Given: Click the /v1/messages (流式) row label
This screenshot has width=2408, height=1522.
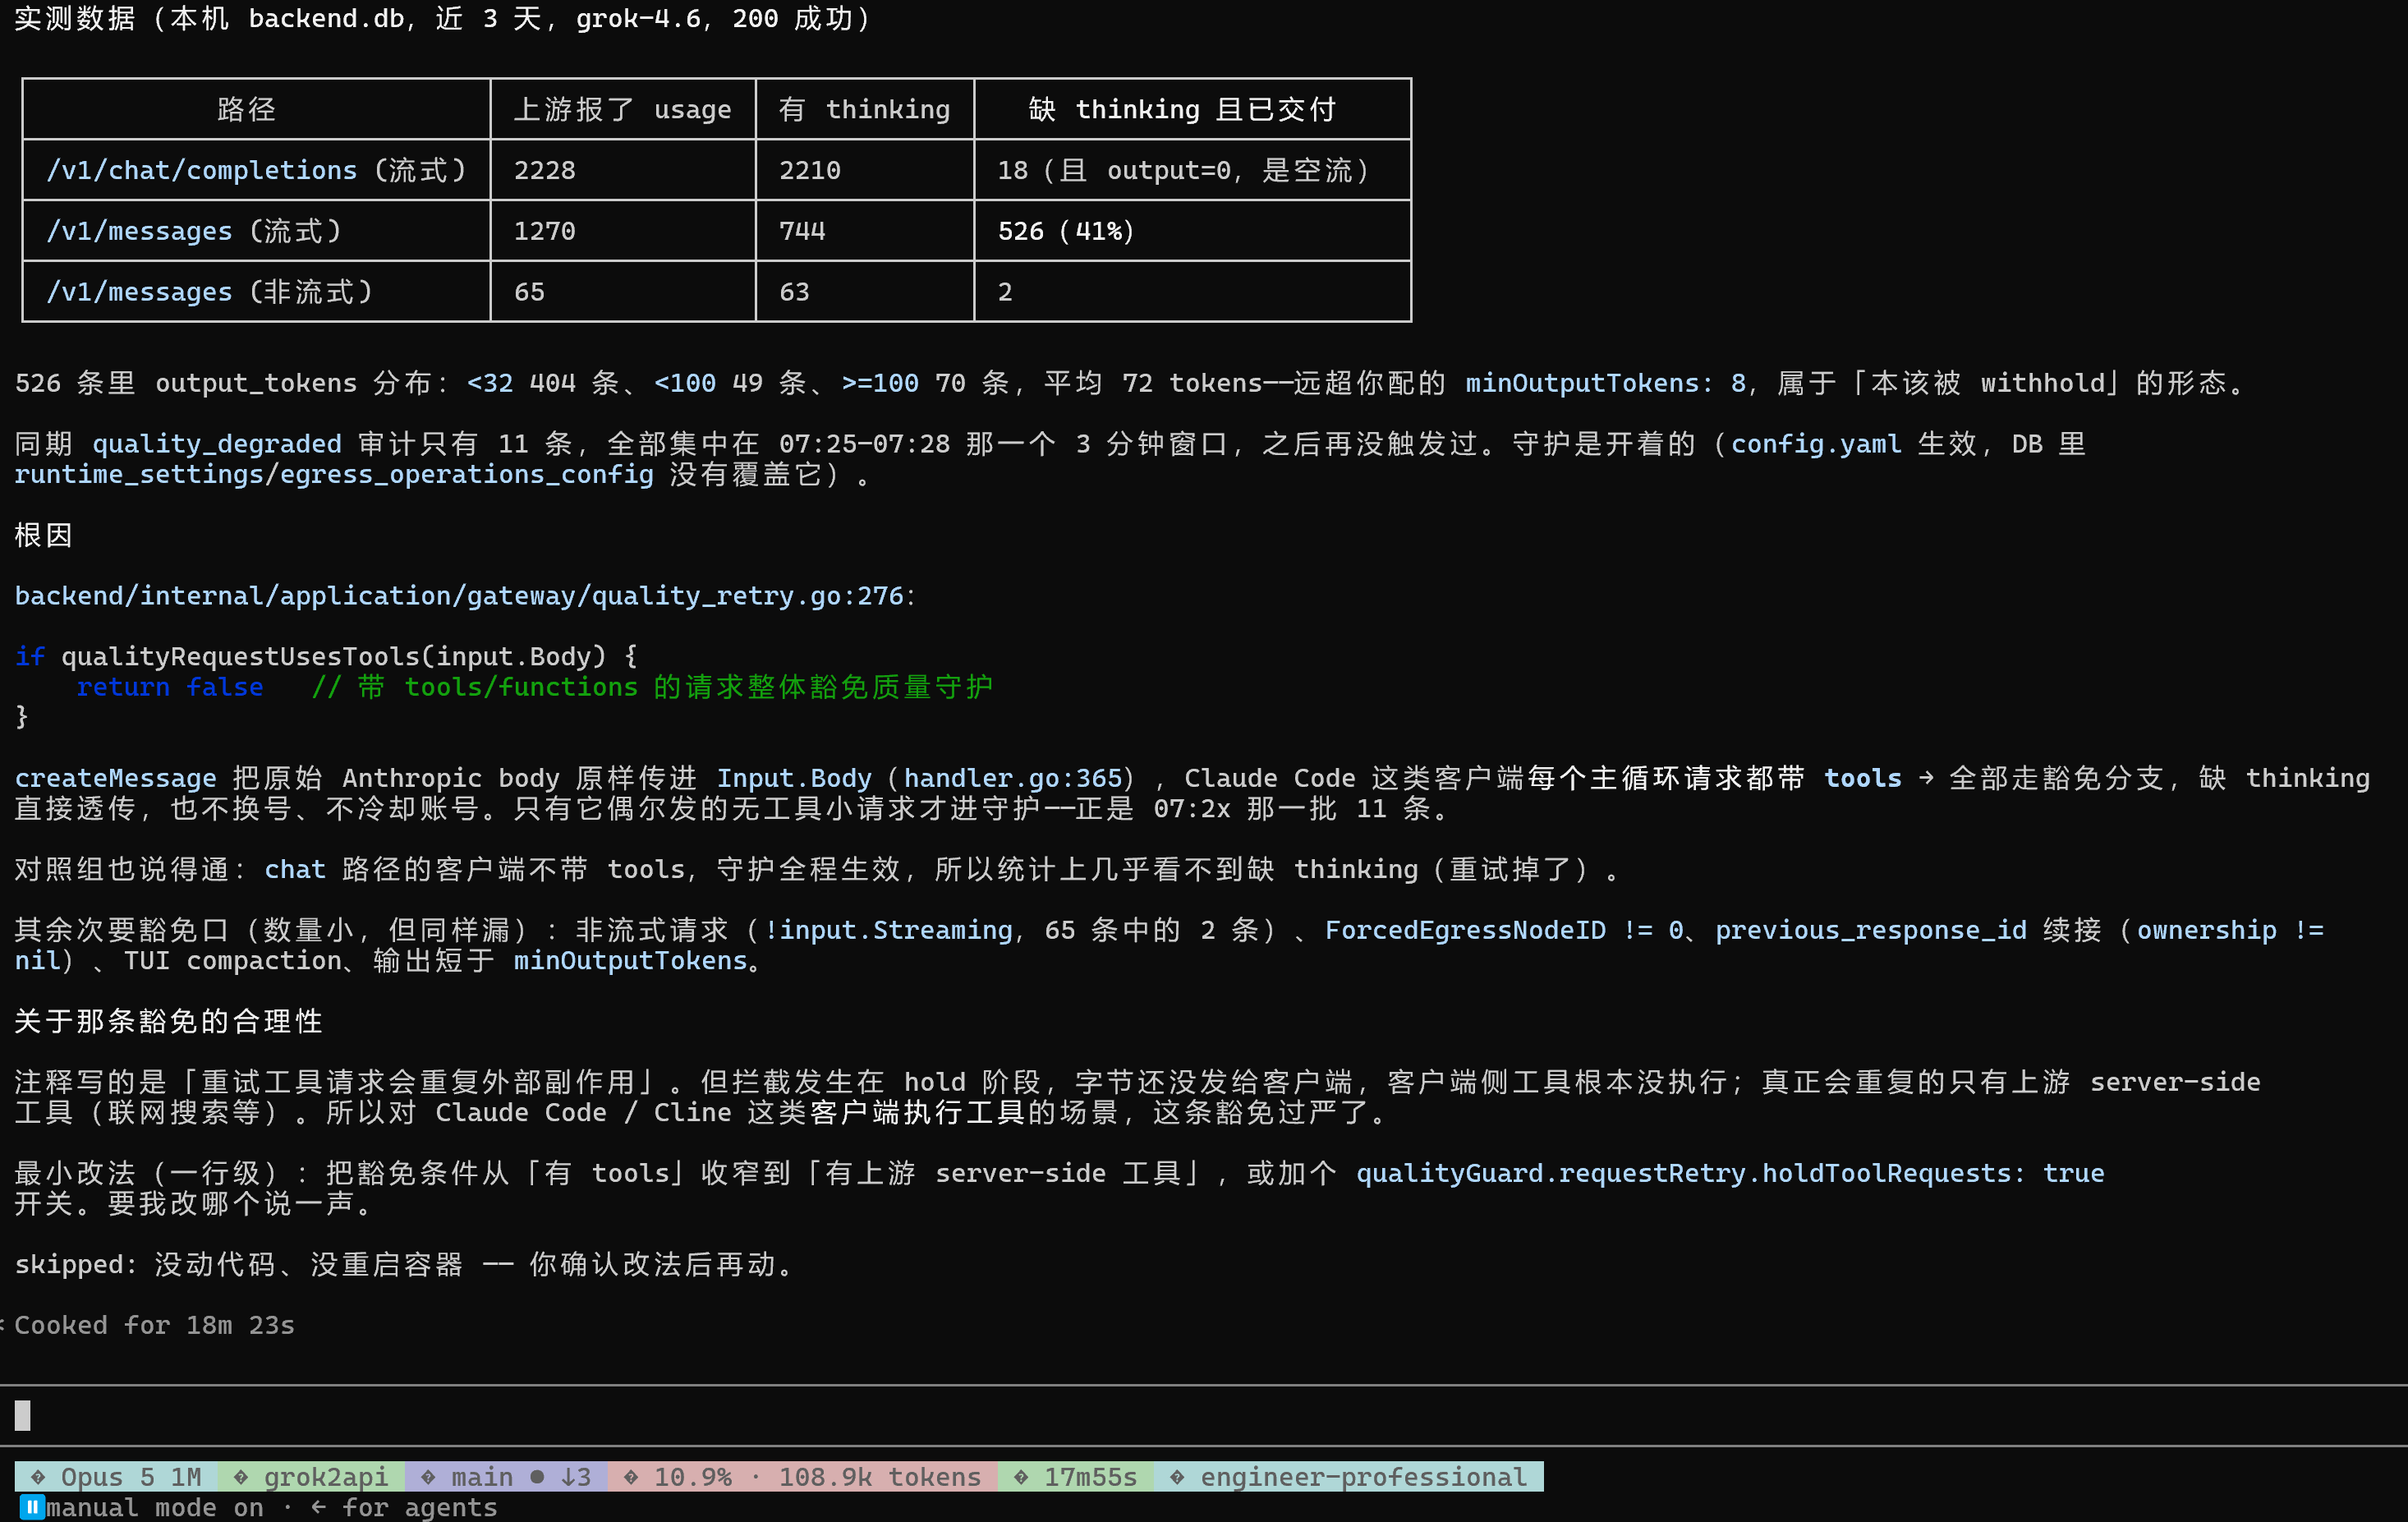Looking at the screenshot, I should (x=195, y=231).
